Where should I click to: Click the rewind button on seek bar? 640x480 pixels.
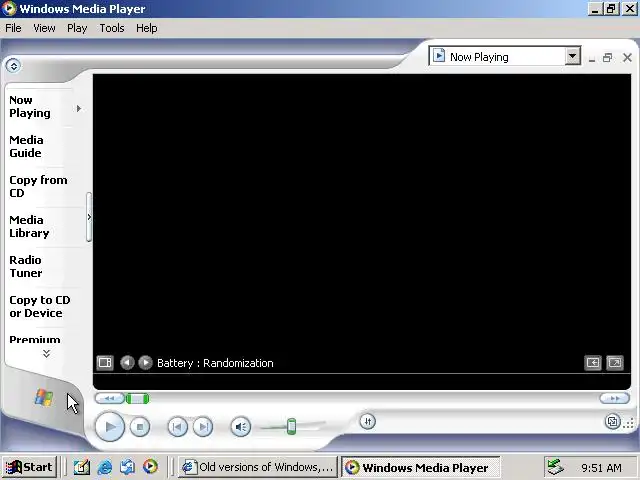pyautogui.click(x=109, y=398)
